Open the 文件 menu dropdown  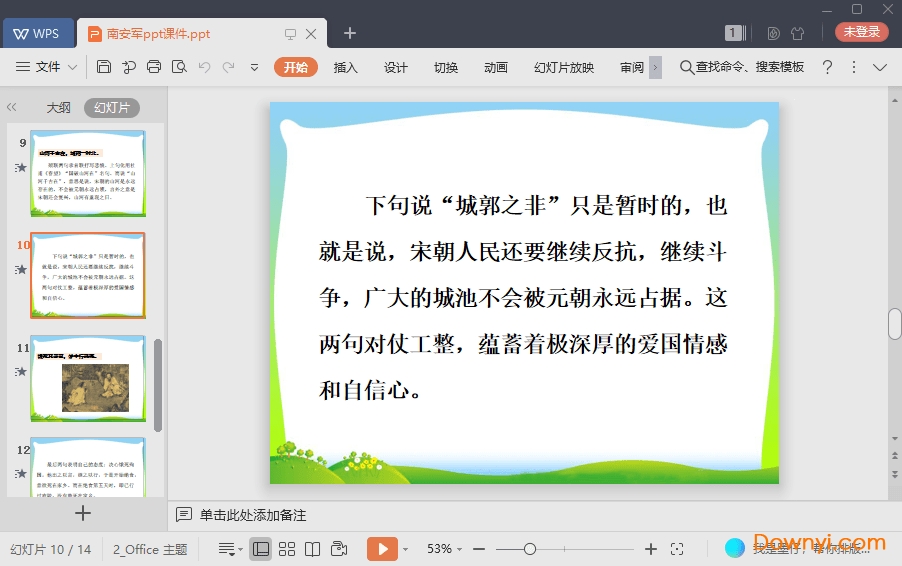(x=47, y=67)
